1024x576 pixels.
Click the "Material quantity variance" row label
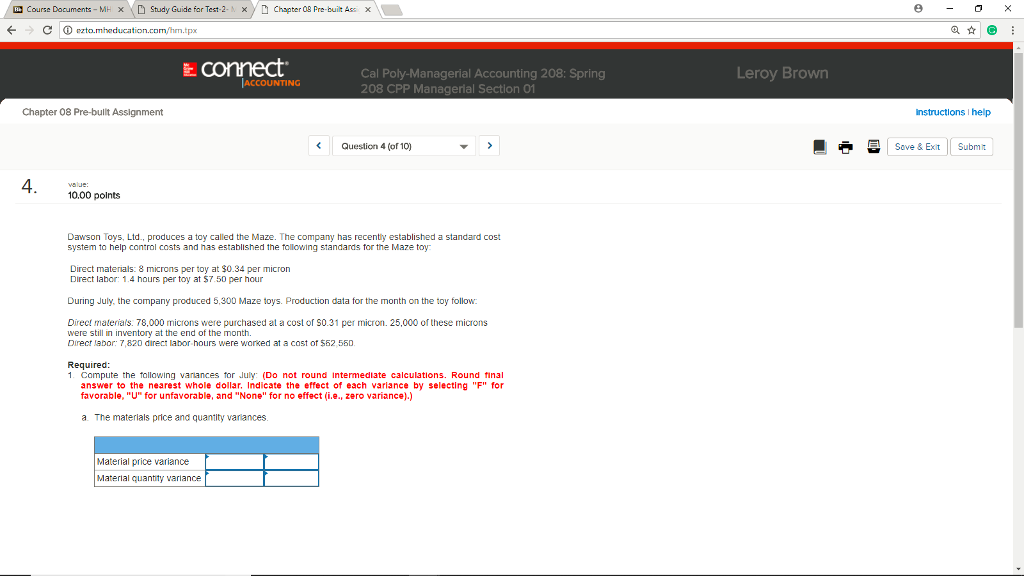(149, 478)
